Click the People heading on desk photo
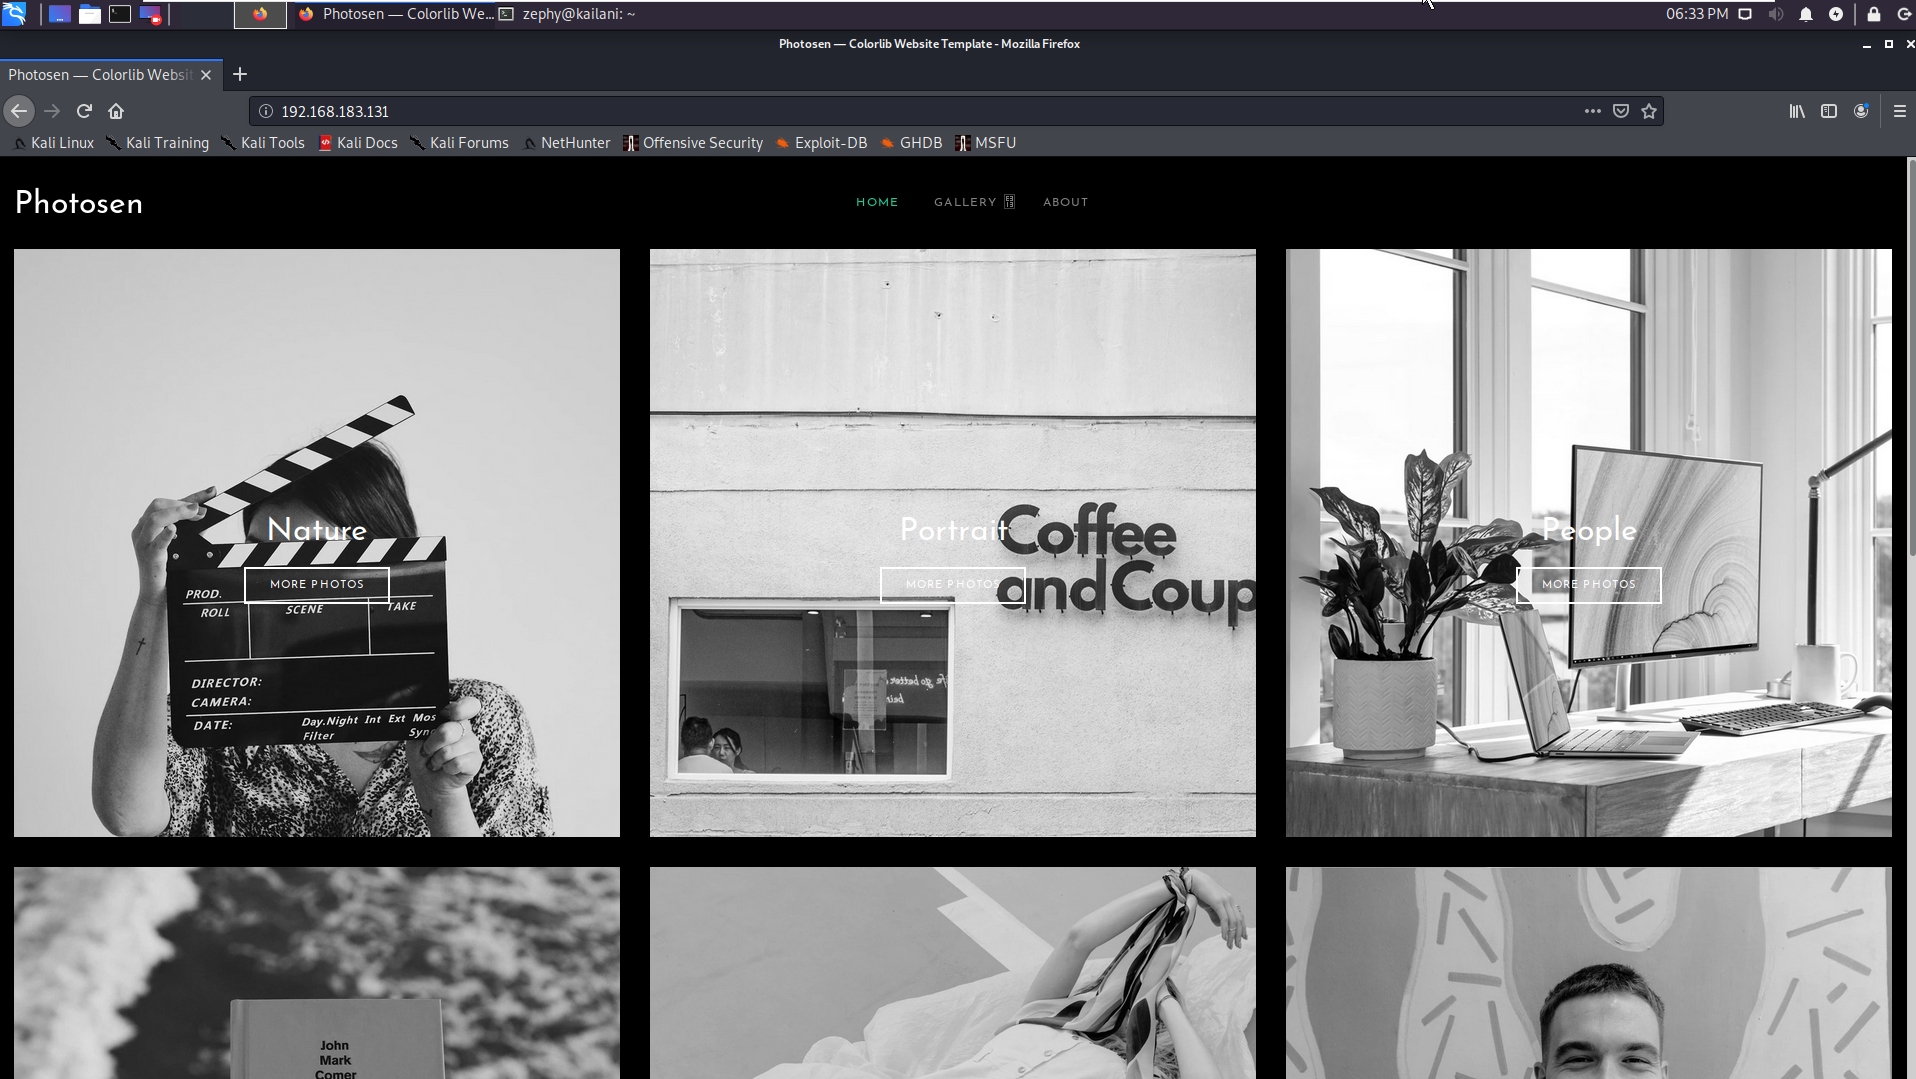Viewport: 1916px width, 1079px height. coord(1589,530)
